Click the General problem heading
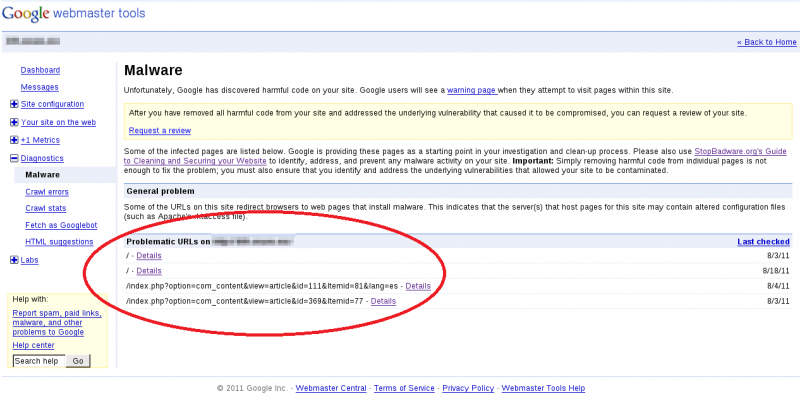The image size is (800, 394). 160,191
